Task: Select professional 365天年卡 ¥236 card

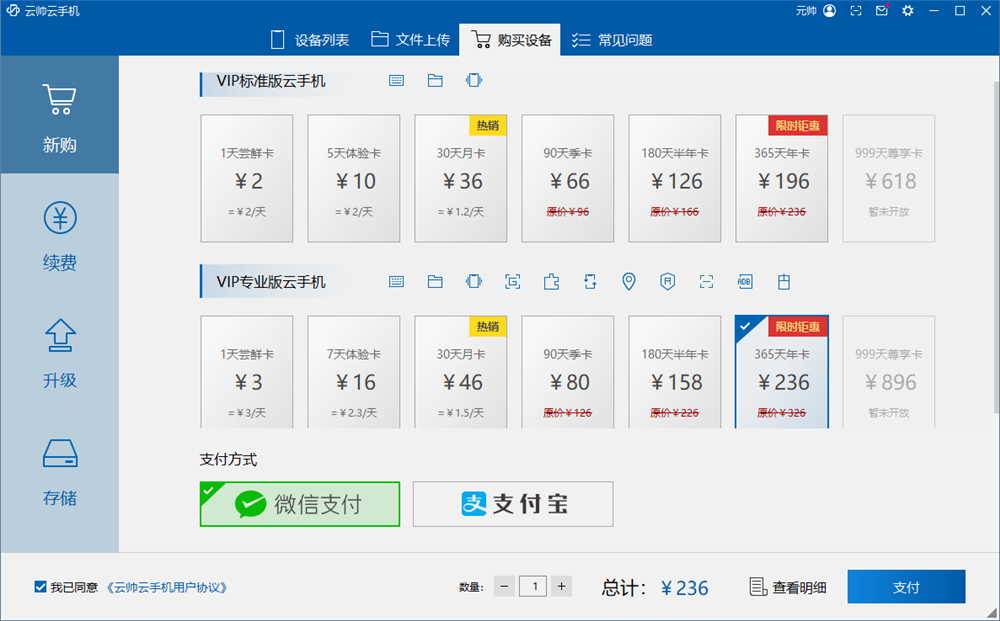Action: [782, 372]
